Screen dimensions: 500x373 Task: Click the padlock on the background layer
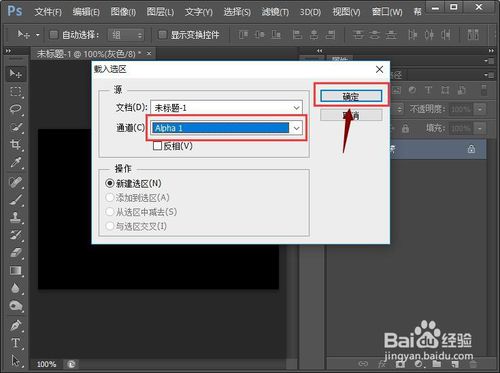(471, 149)
